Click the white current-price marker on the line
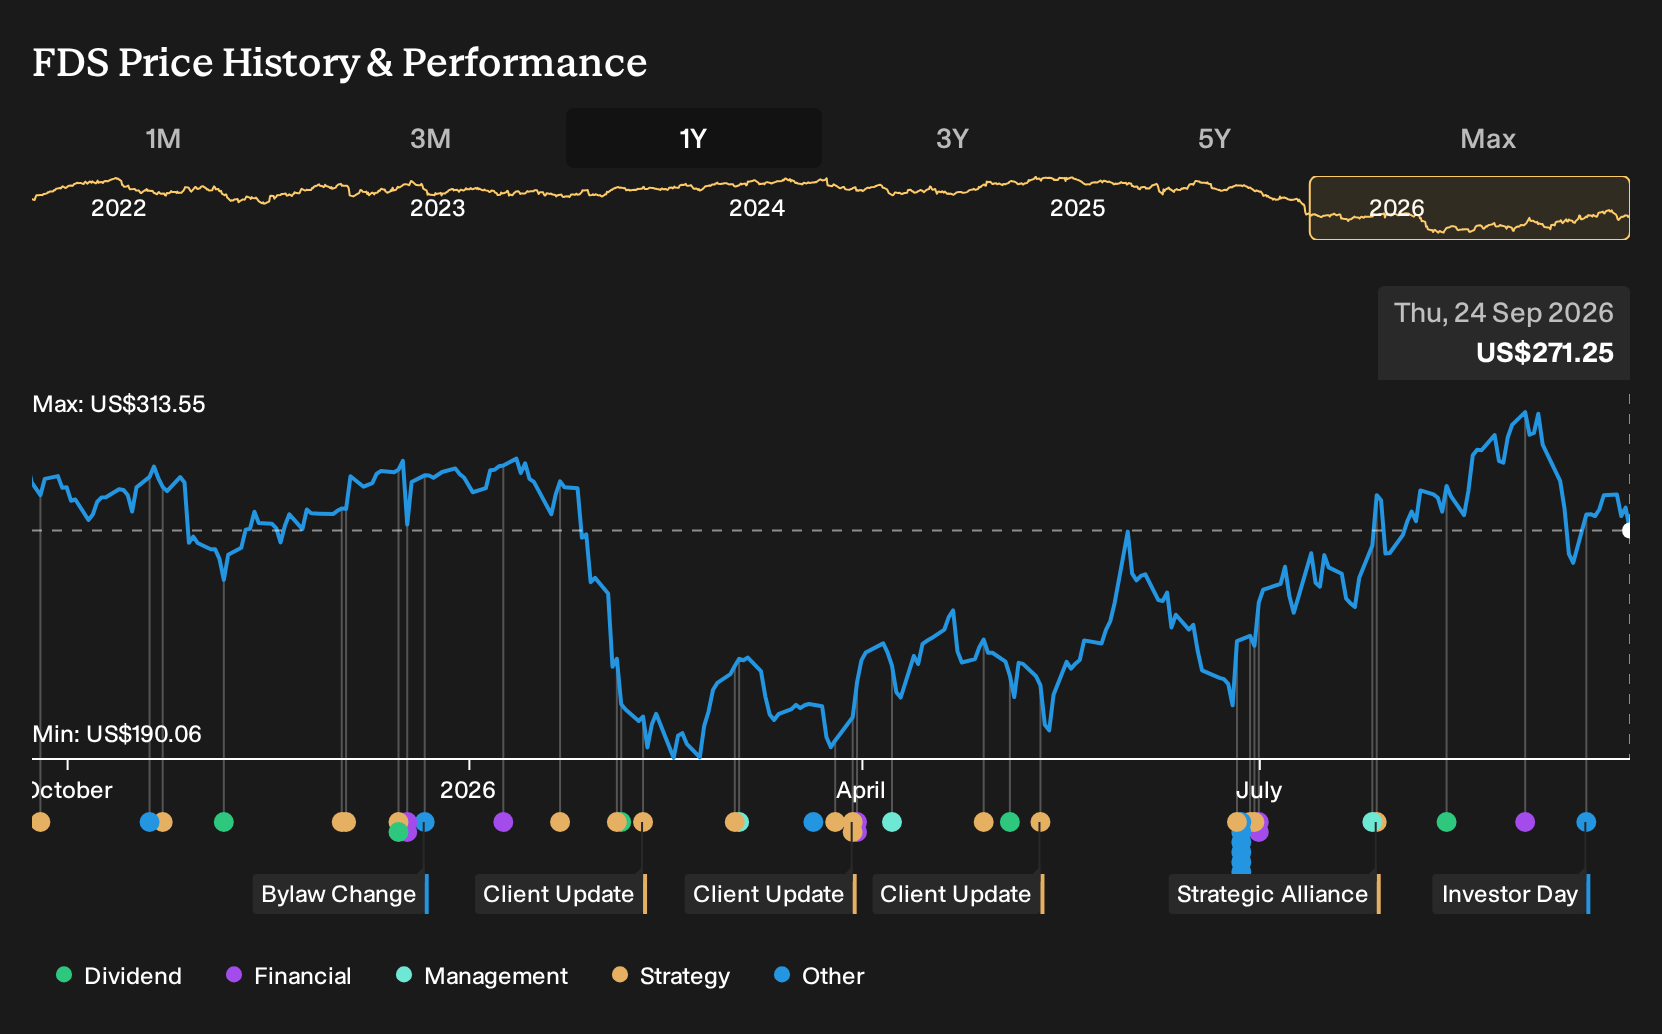This screenshot has width=1662, height=1034. 1628,530
